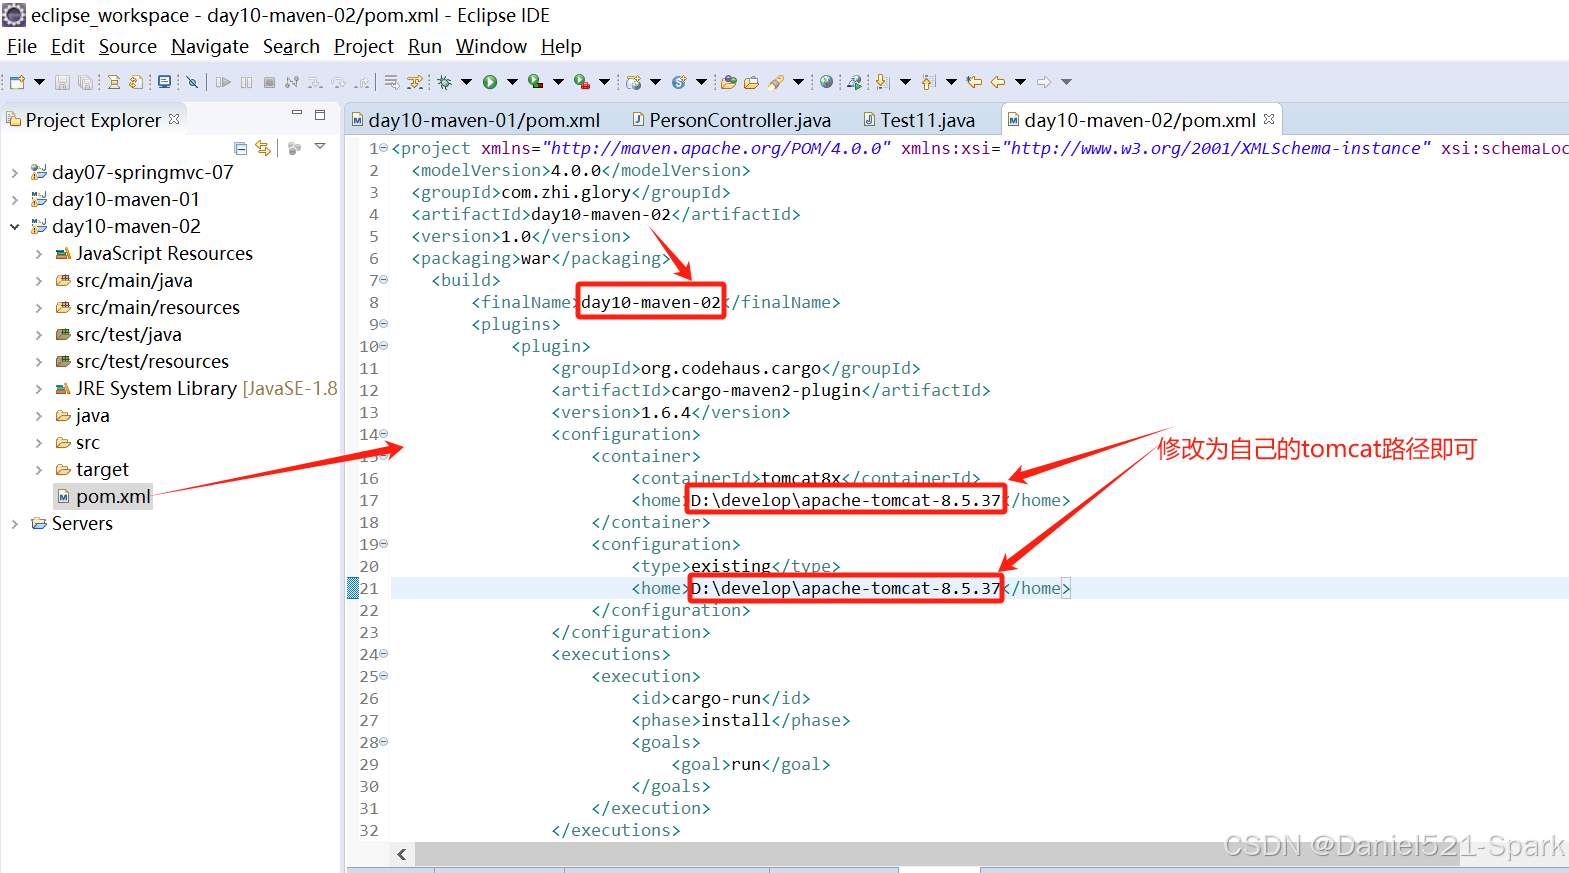Click the Step Into icon
This screenshot has width=1569, height=873.
click(x=315, y=82)
